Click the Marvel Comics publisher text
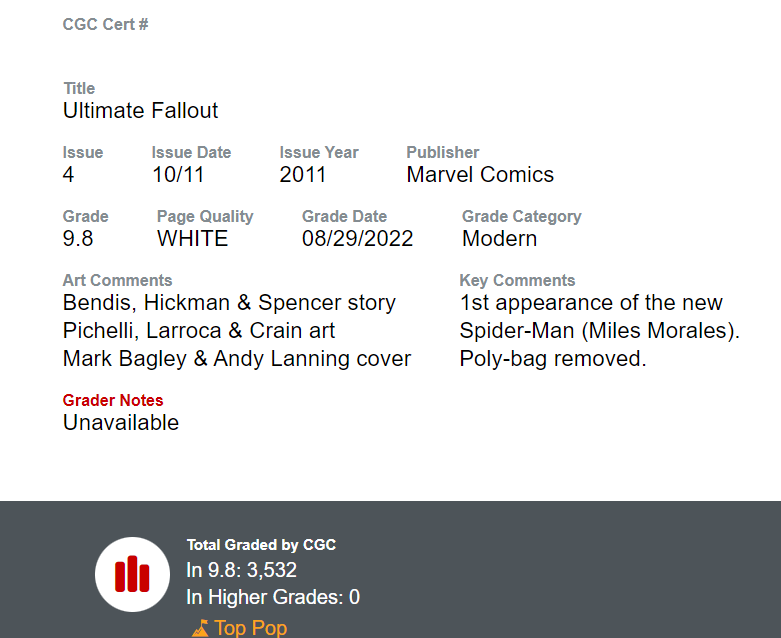 (480, 175)
